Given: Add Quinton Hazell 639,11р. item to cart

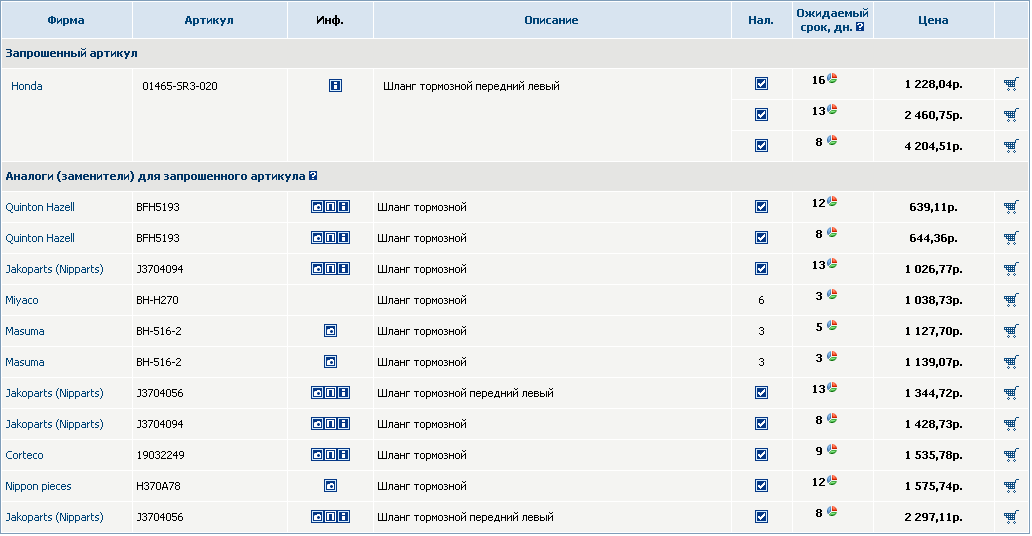Looking at the screenshot, I should pyautogui.click(x=1011, y=207).
